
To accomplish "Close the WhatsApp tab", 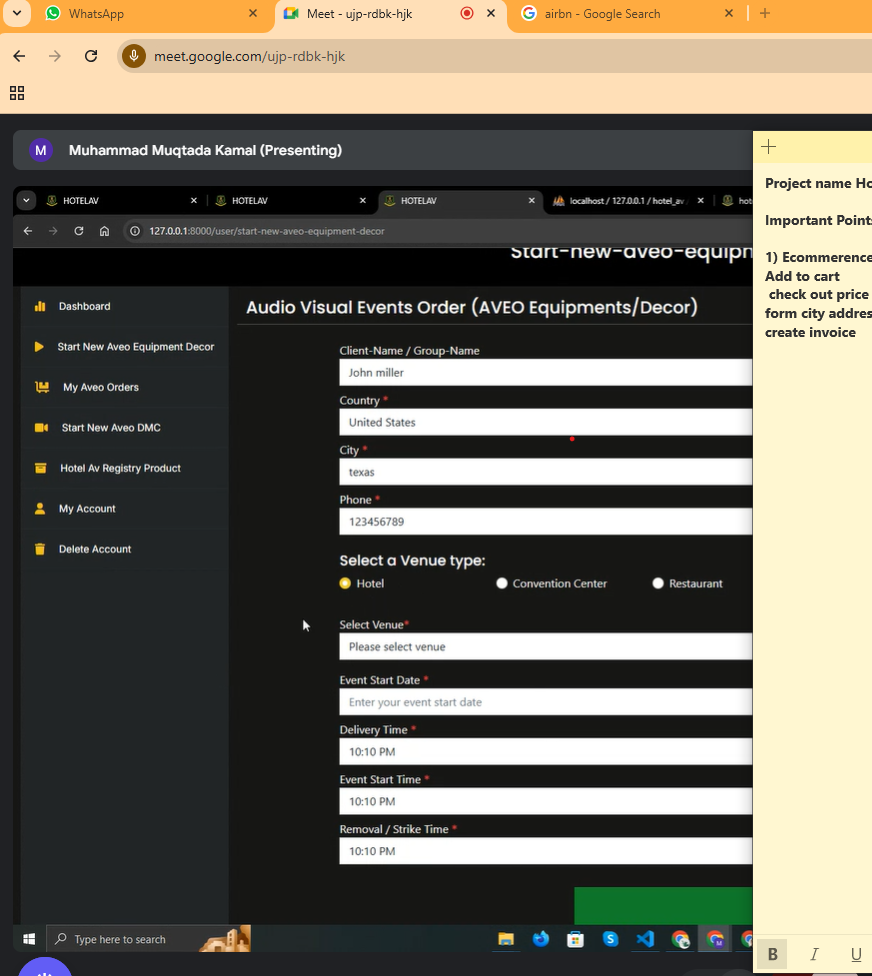I will (253, 13).
